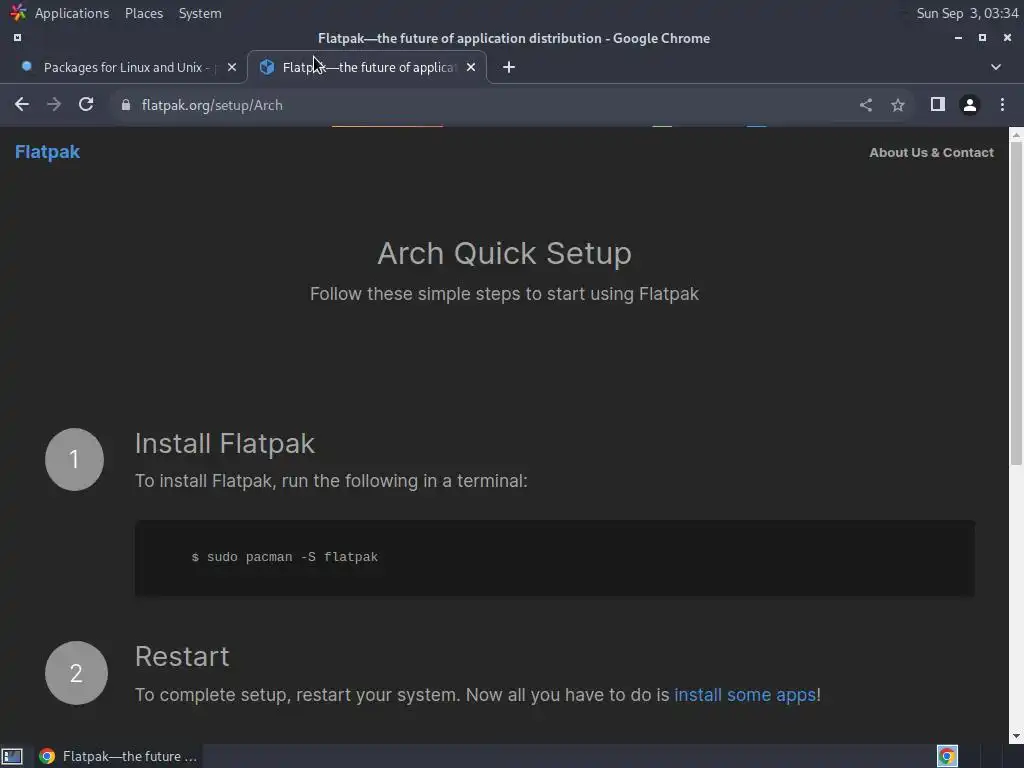Share this page using share icon
This screenshot has height=768, width=1024.
click(866, 104)
